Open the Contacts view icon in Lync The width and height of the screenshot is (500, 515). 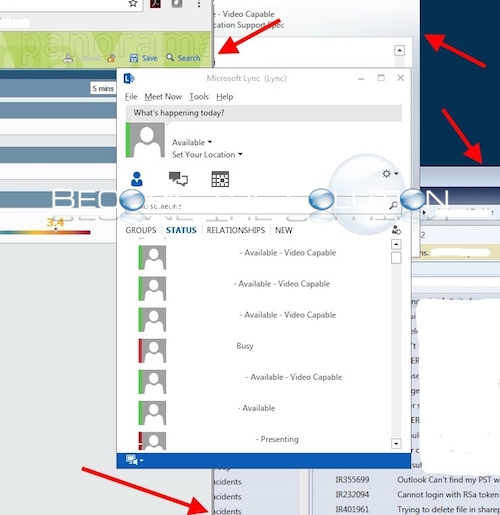pos(137,179)
